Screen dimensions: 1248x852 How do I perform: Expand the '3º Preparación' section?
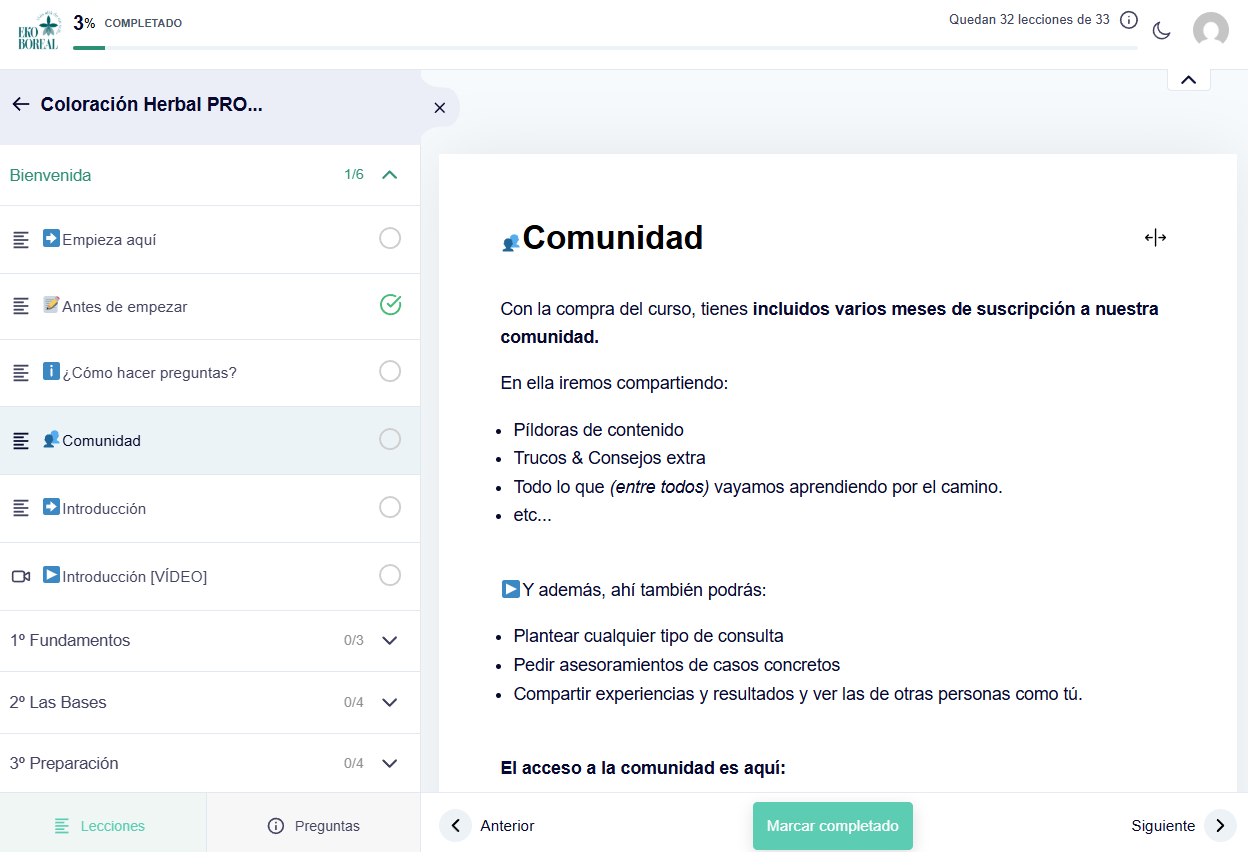pos(389,762)
